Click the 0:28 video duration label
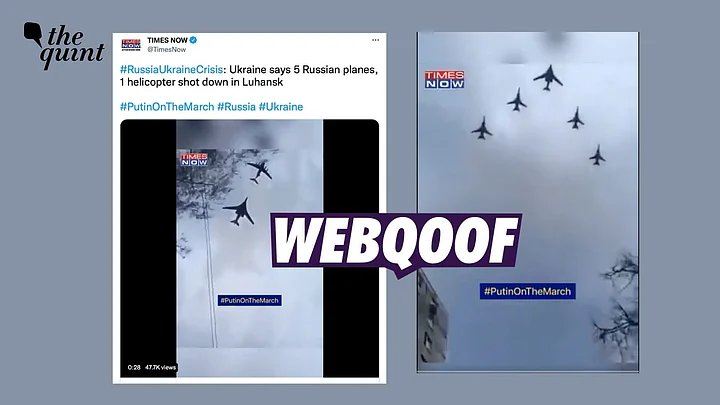This screenshot has height=405, width=720. [134, 367]
